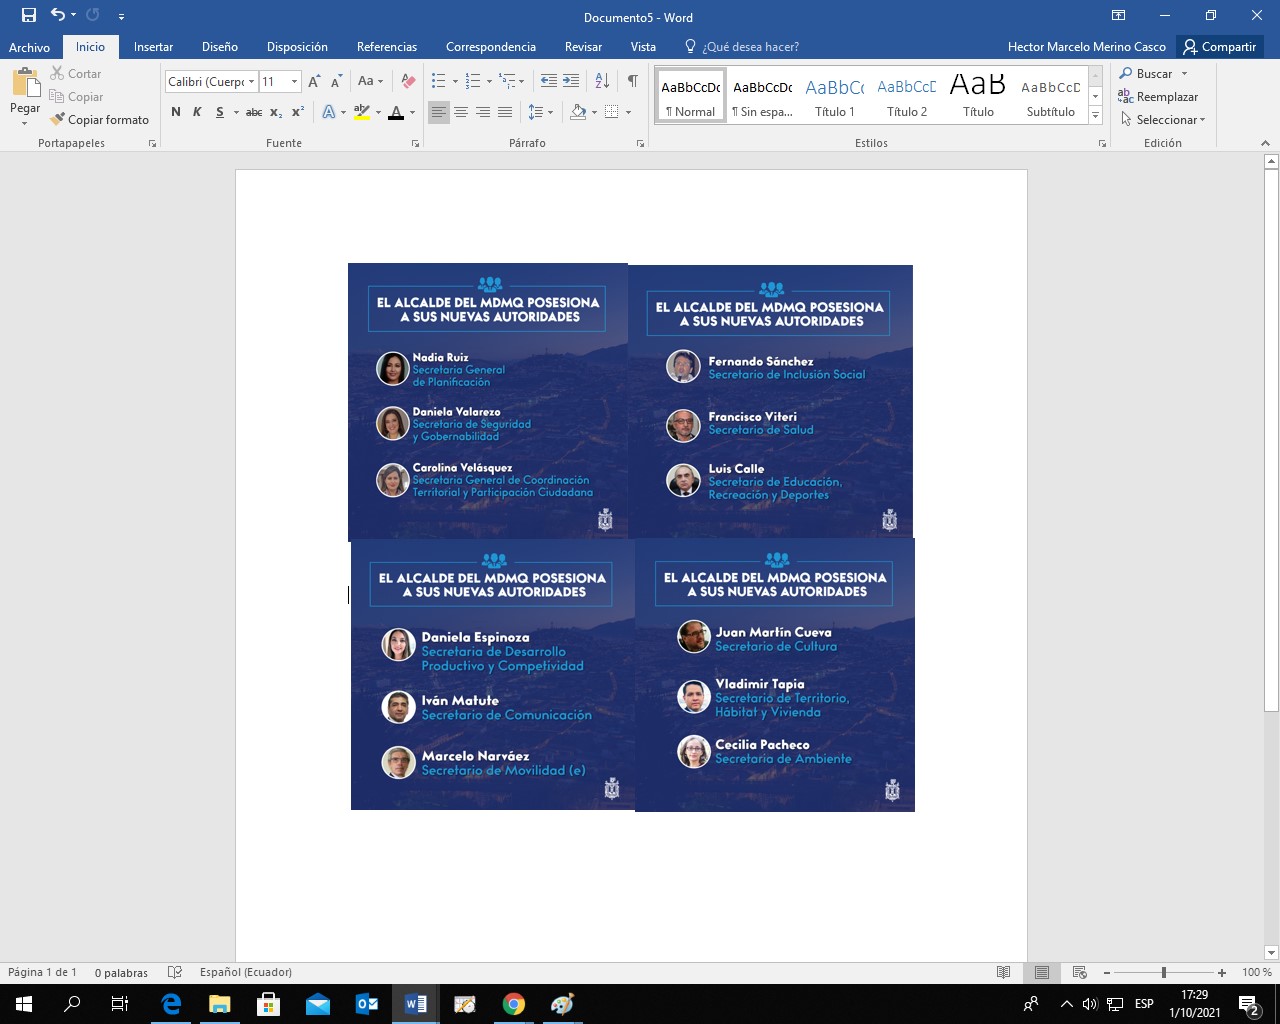The height and width of the screenshot is (1024, 1280).
Task: Toggle Show/Hide paragraph marks
Action: point(632,81)
